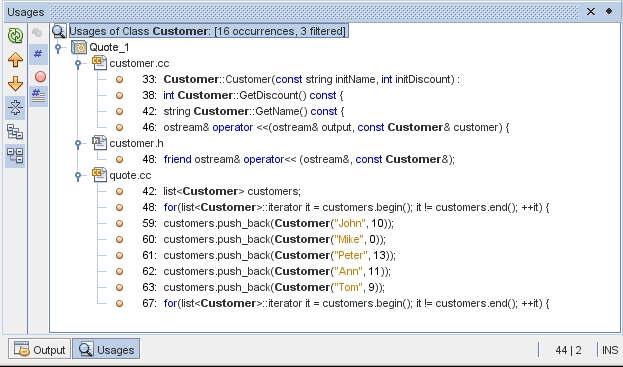Click the Usages panel title label

pyautogui.click(x=25, y=12)
